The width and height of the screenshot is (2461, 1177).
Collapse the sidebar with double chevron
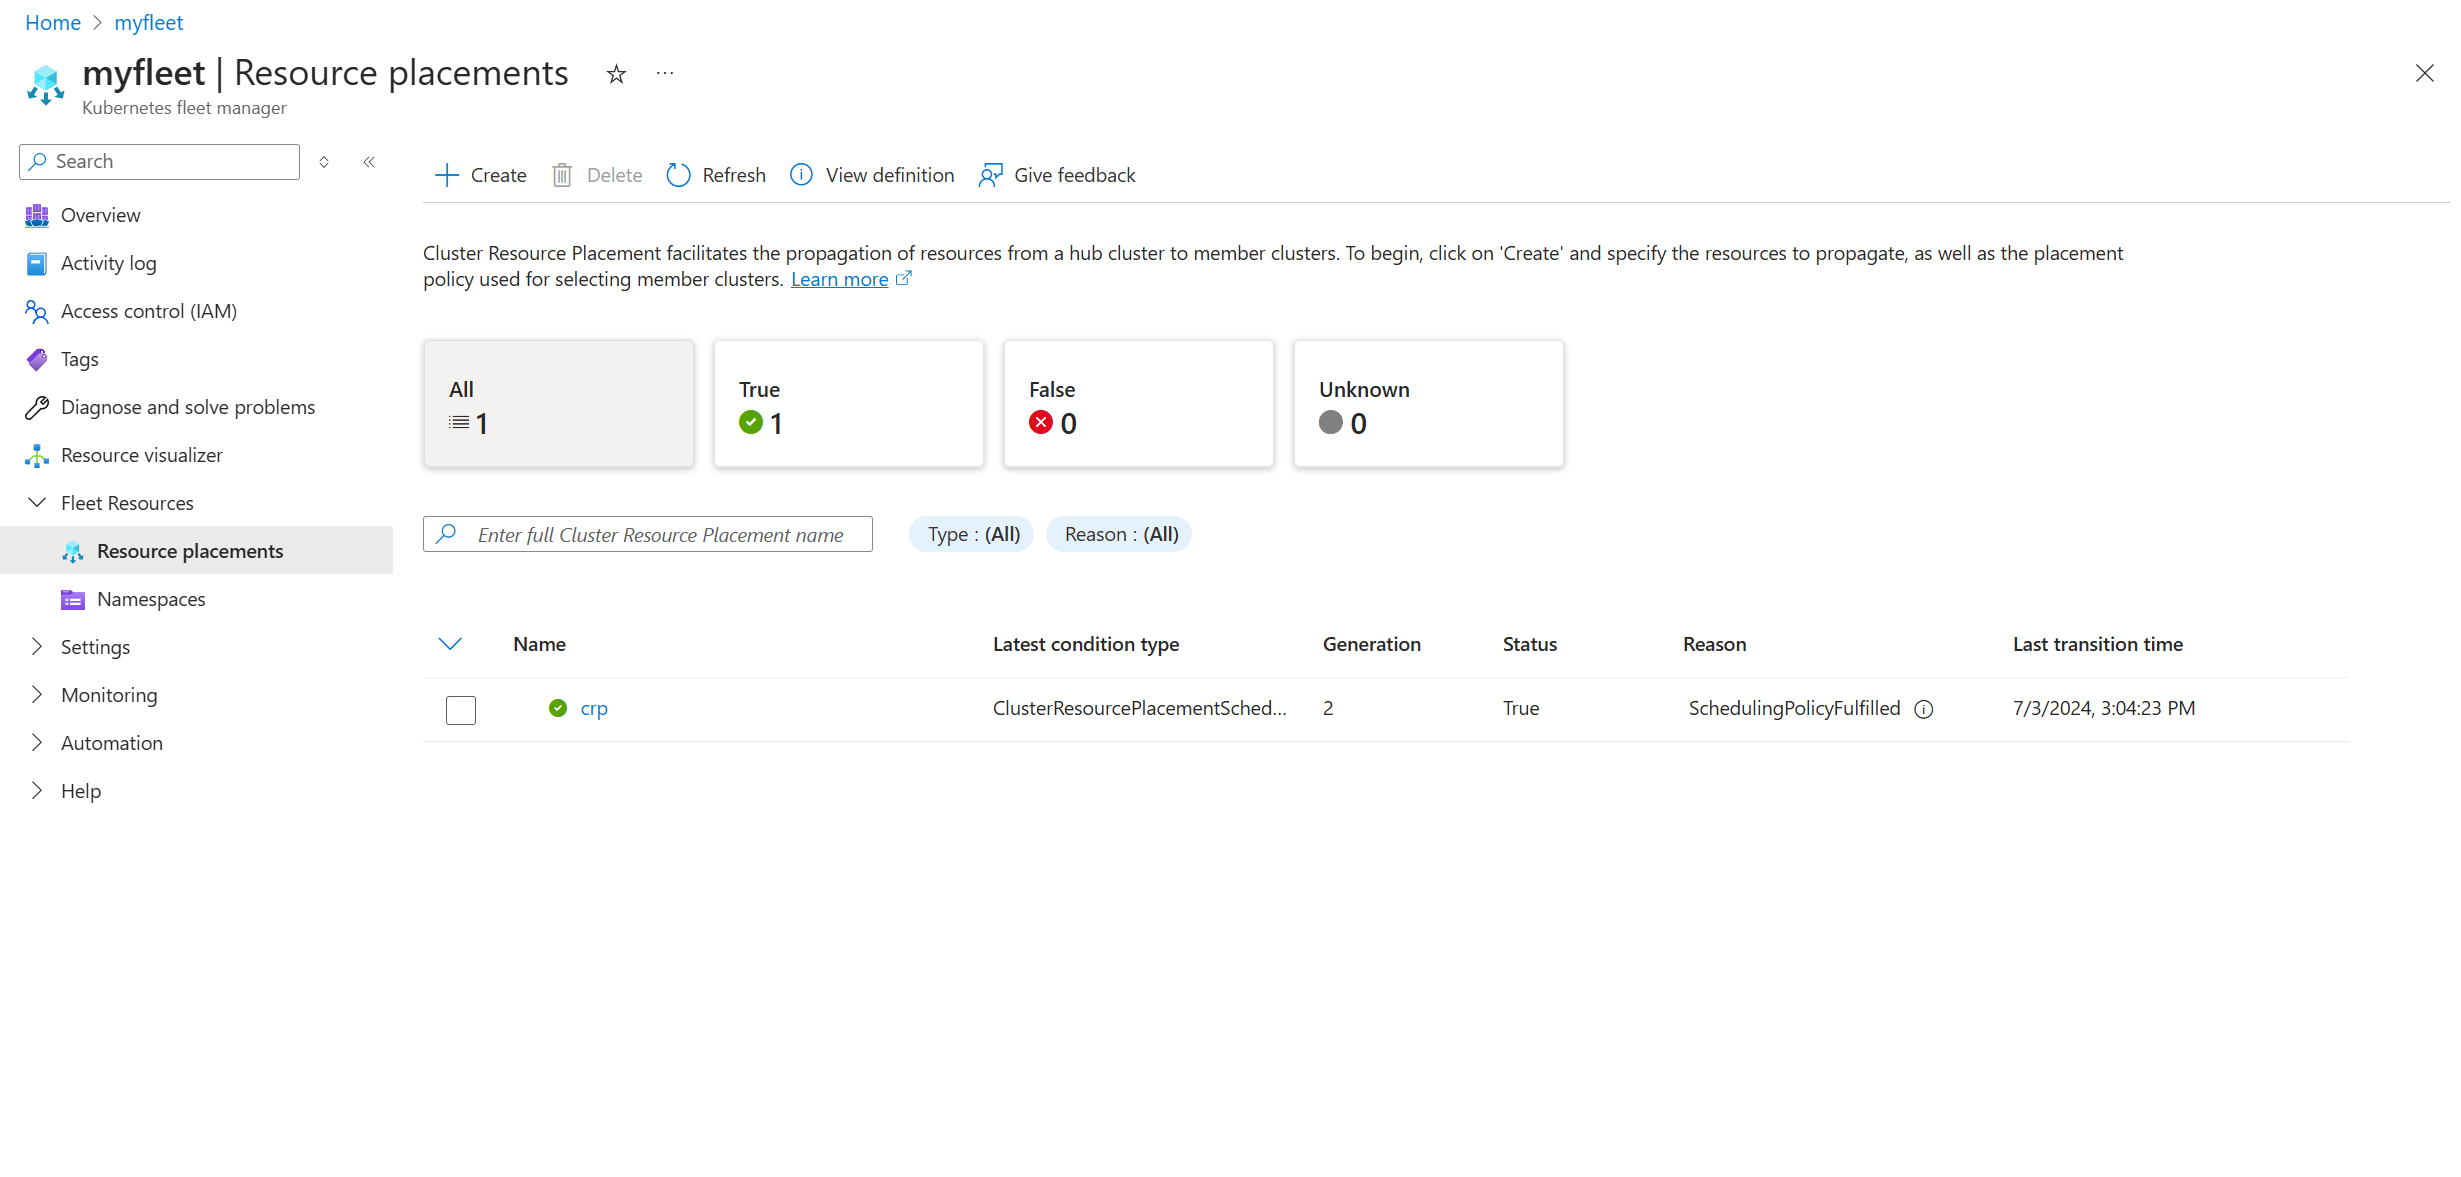[369, 162]
